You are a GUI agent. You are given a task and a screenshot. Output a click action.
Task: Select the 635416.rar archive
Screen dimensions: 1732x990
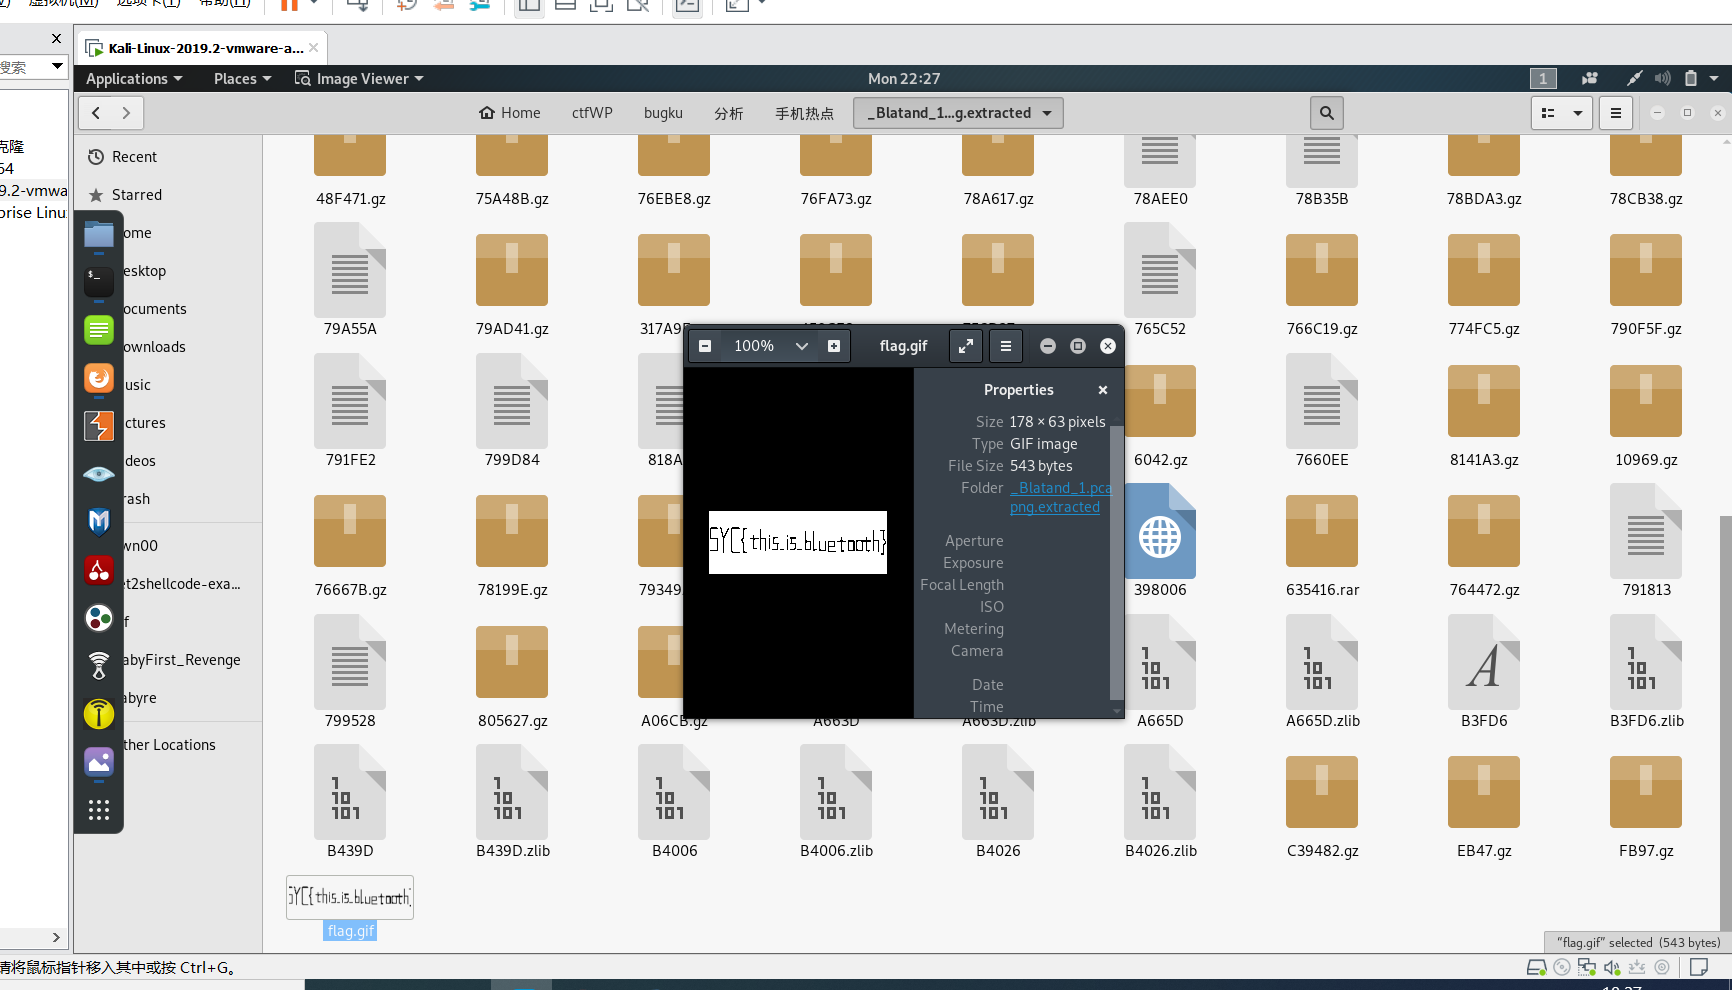1322,531
